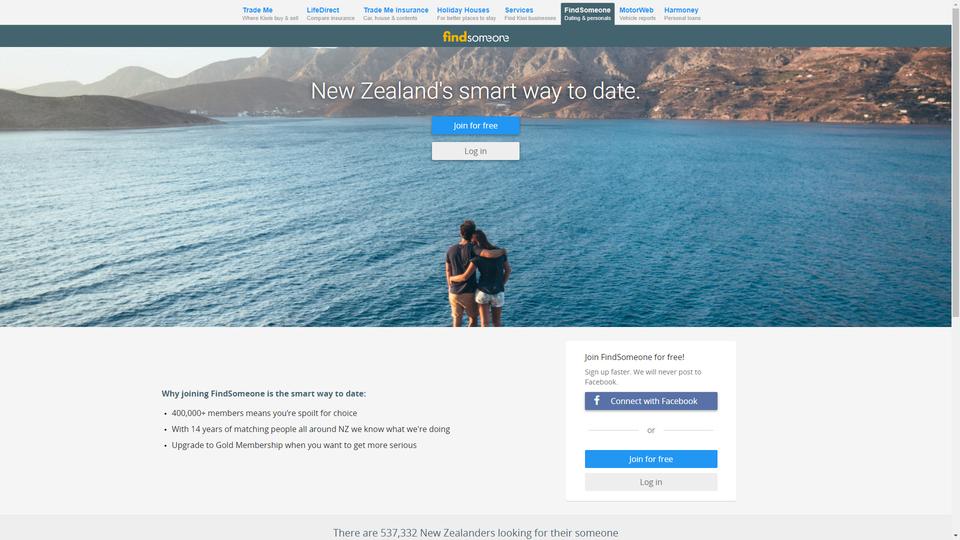Click the 'New Zealand's smart way to date' headline

click(475, 91)
